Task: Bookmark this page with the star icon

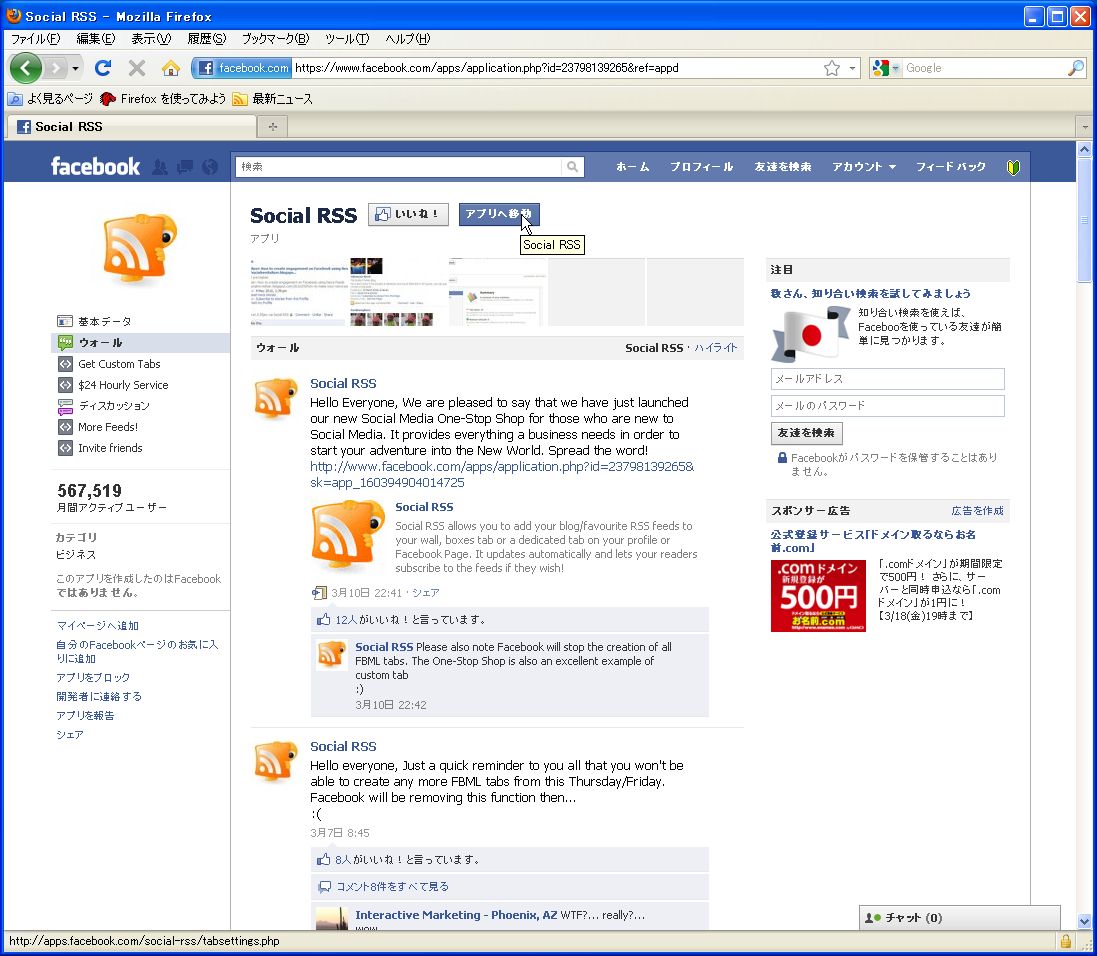Action: click(x=832, y=68)
